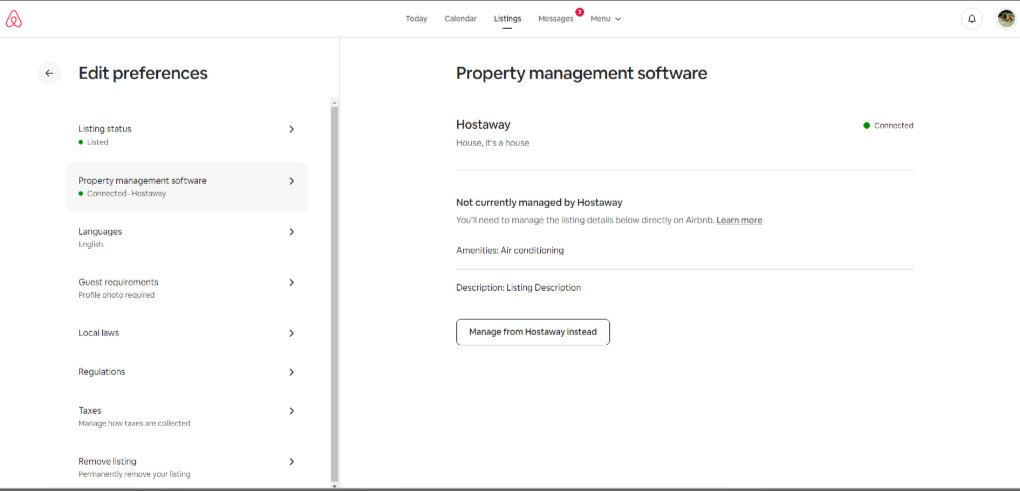
Task: Select Remove listing preference
Action: (x=187, y=467)
